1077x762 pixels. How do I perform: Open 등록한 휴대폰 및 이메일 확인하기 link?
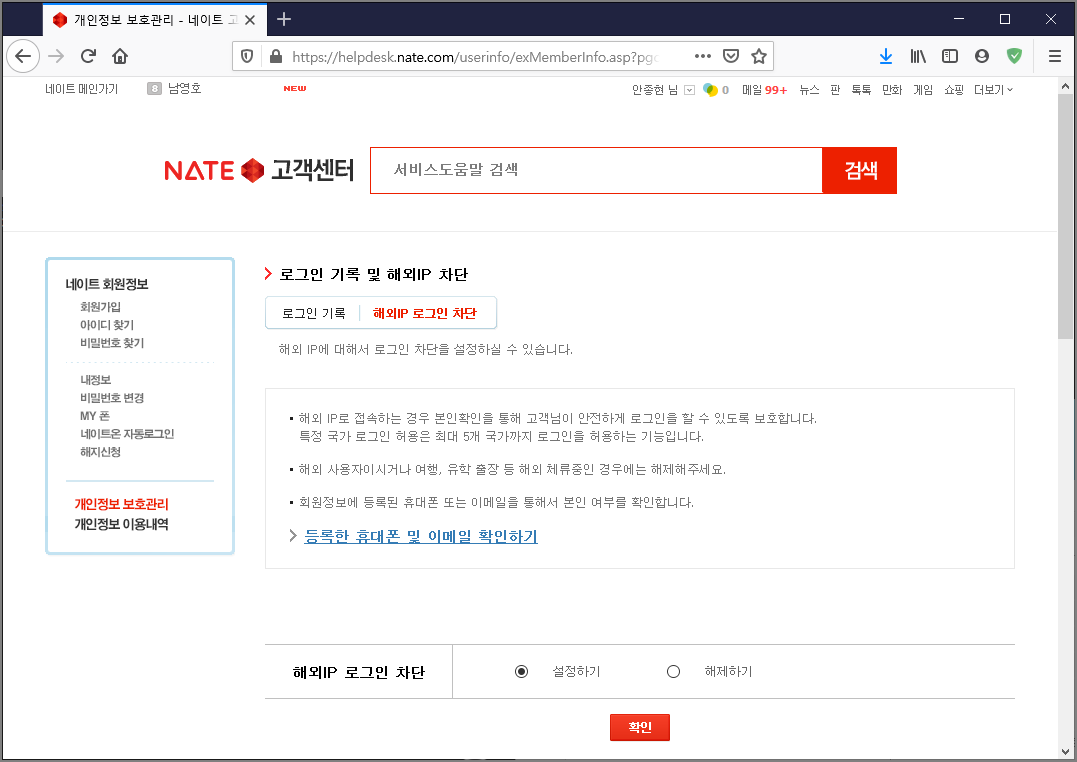pos(421,536)
